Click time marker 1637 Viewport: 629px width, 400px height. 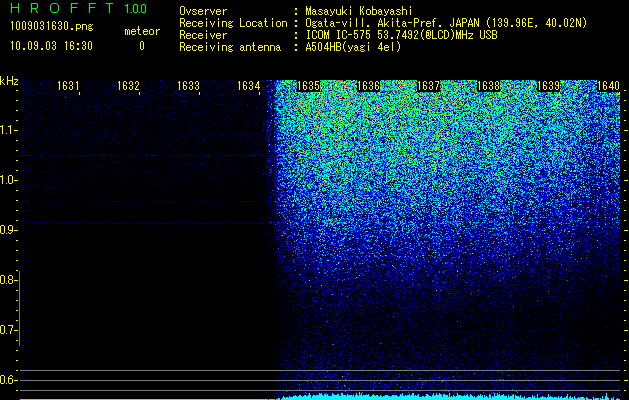pyautogui.click(x=428, y=85)
